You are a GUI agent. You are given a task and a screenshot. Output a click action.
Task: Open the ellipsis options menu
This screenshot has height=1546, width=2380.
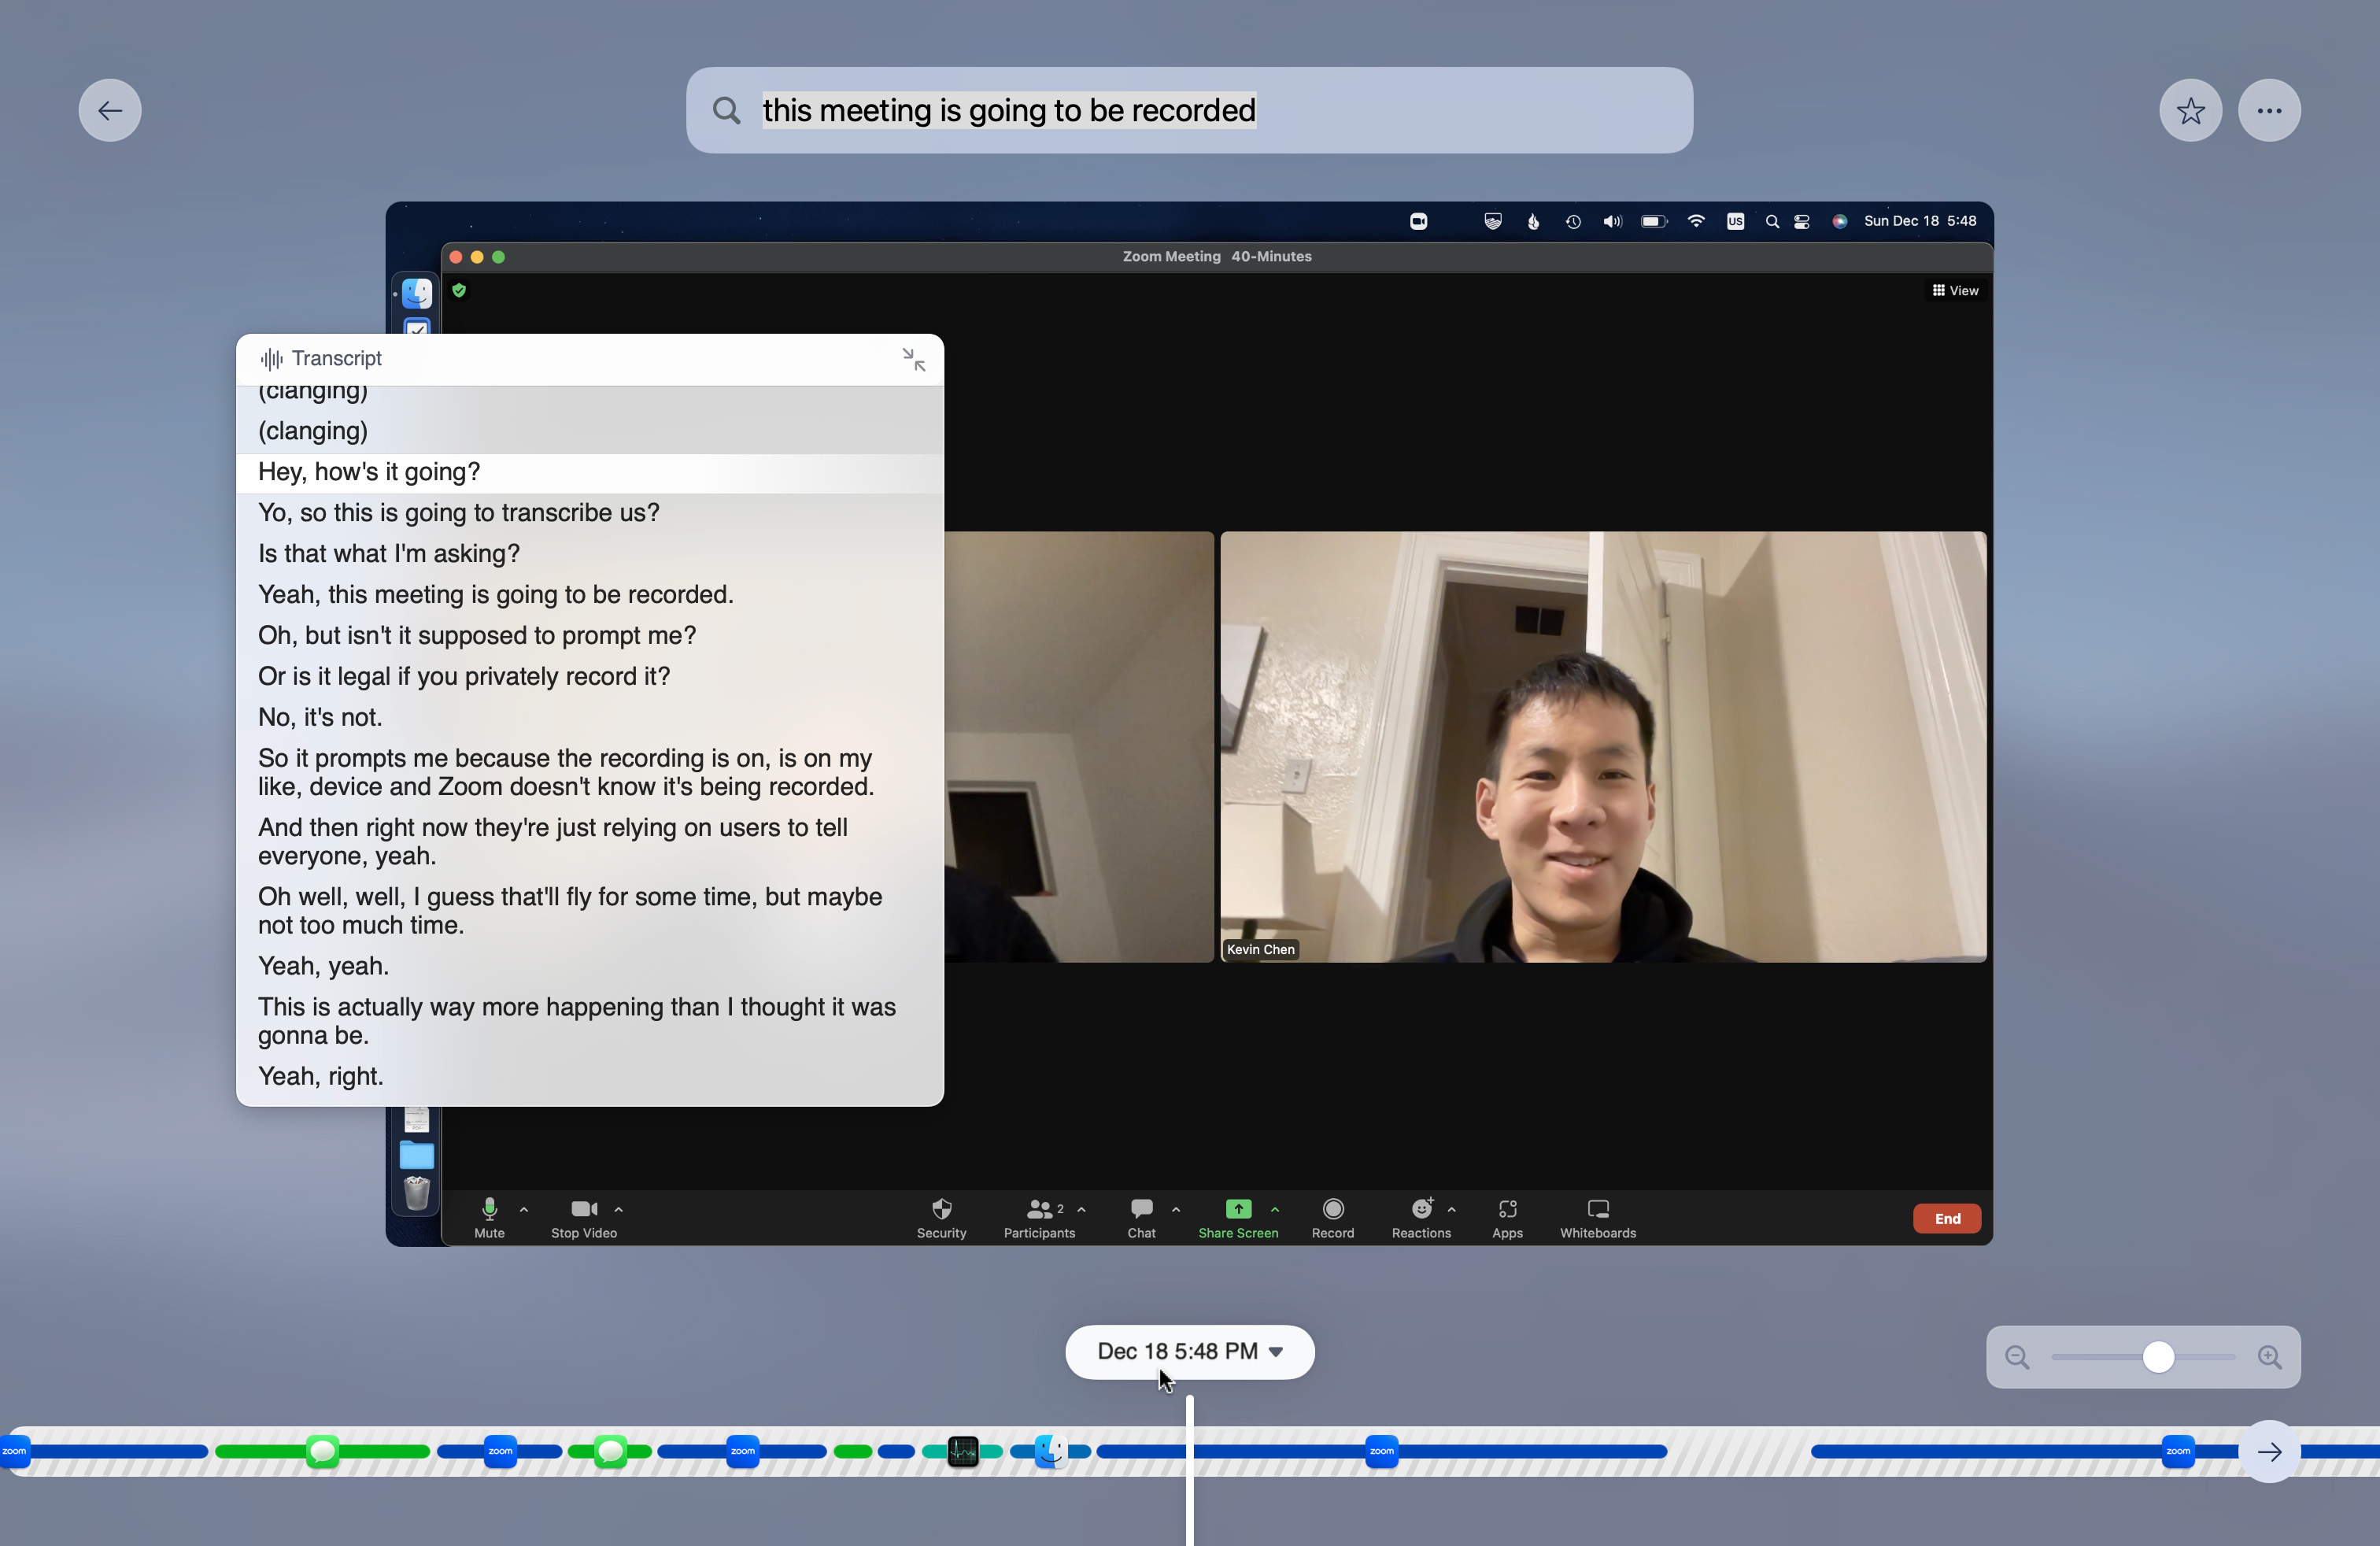pyautogui.click(x=2269, y=110)
